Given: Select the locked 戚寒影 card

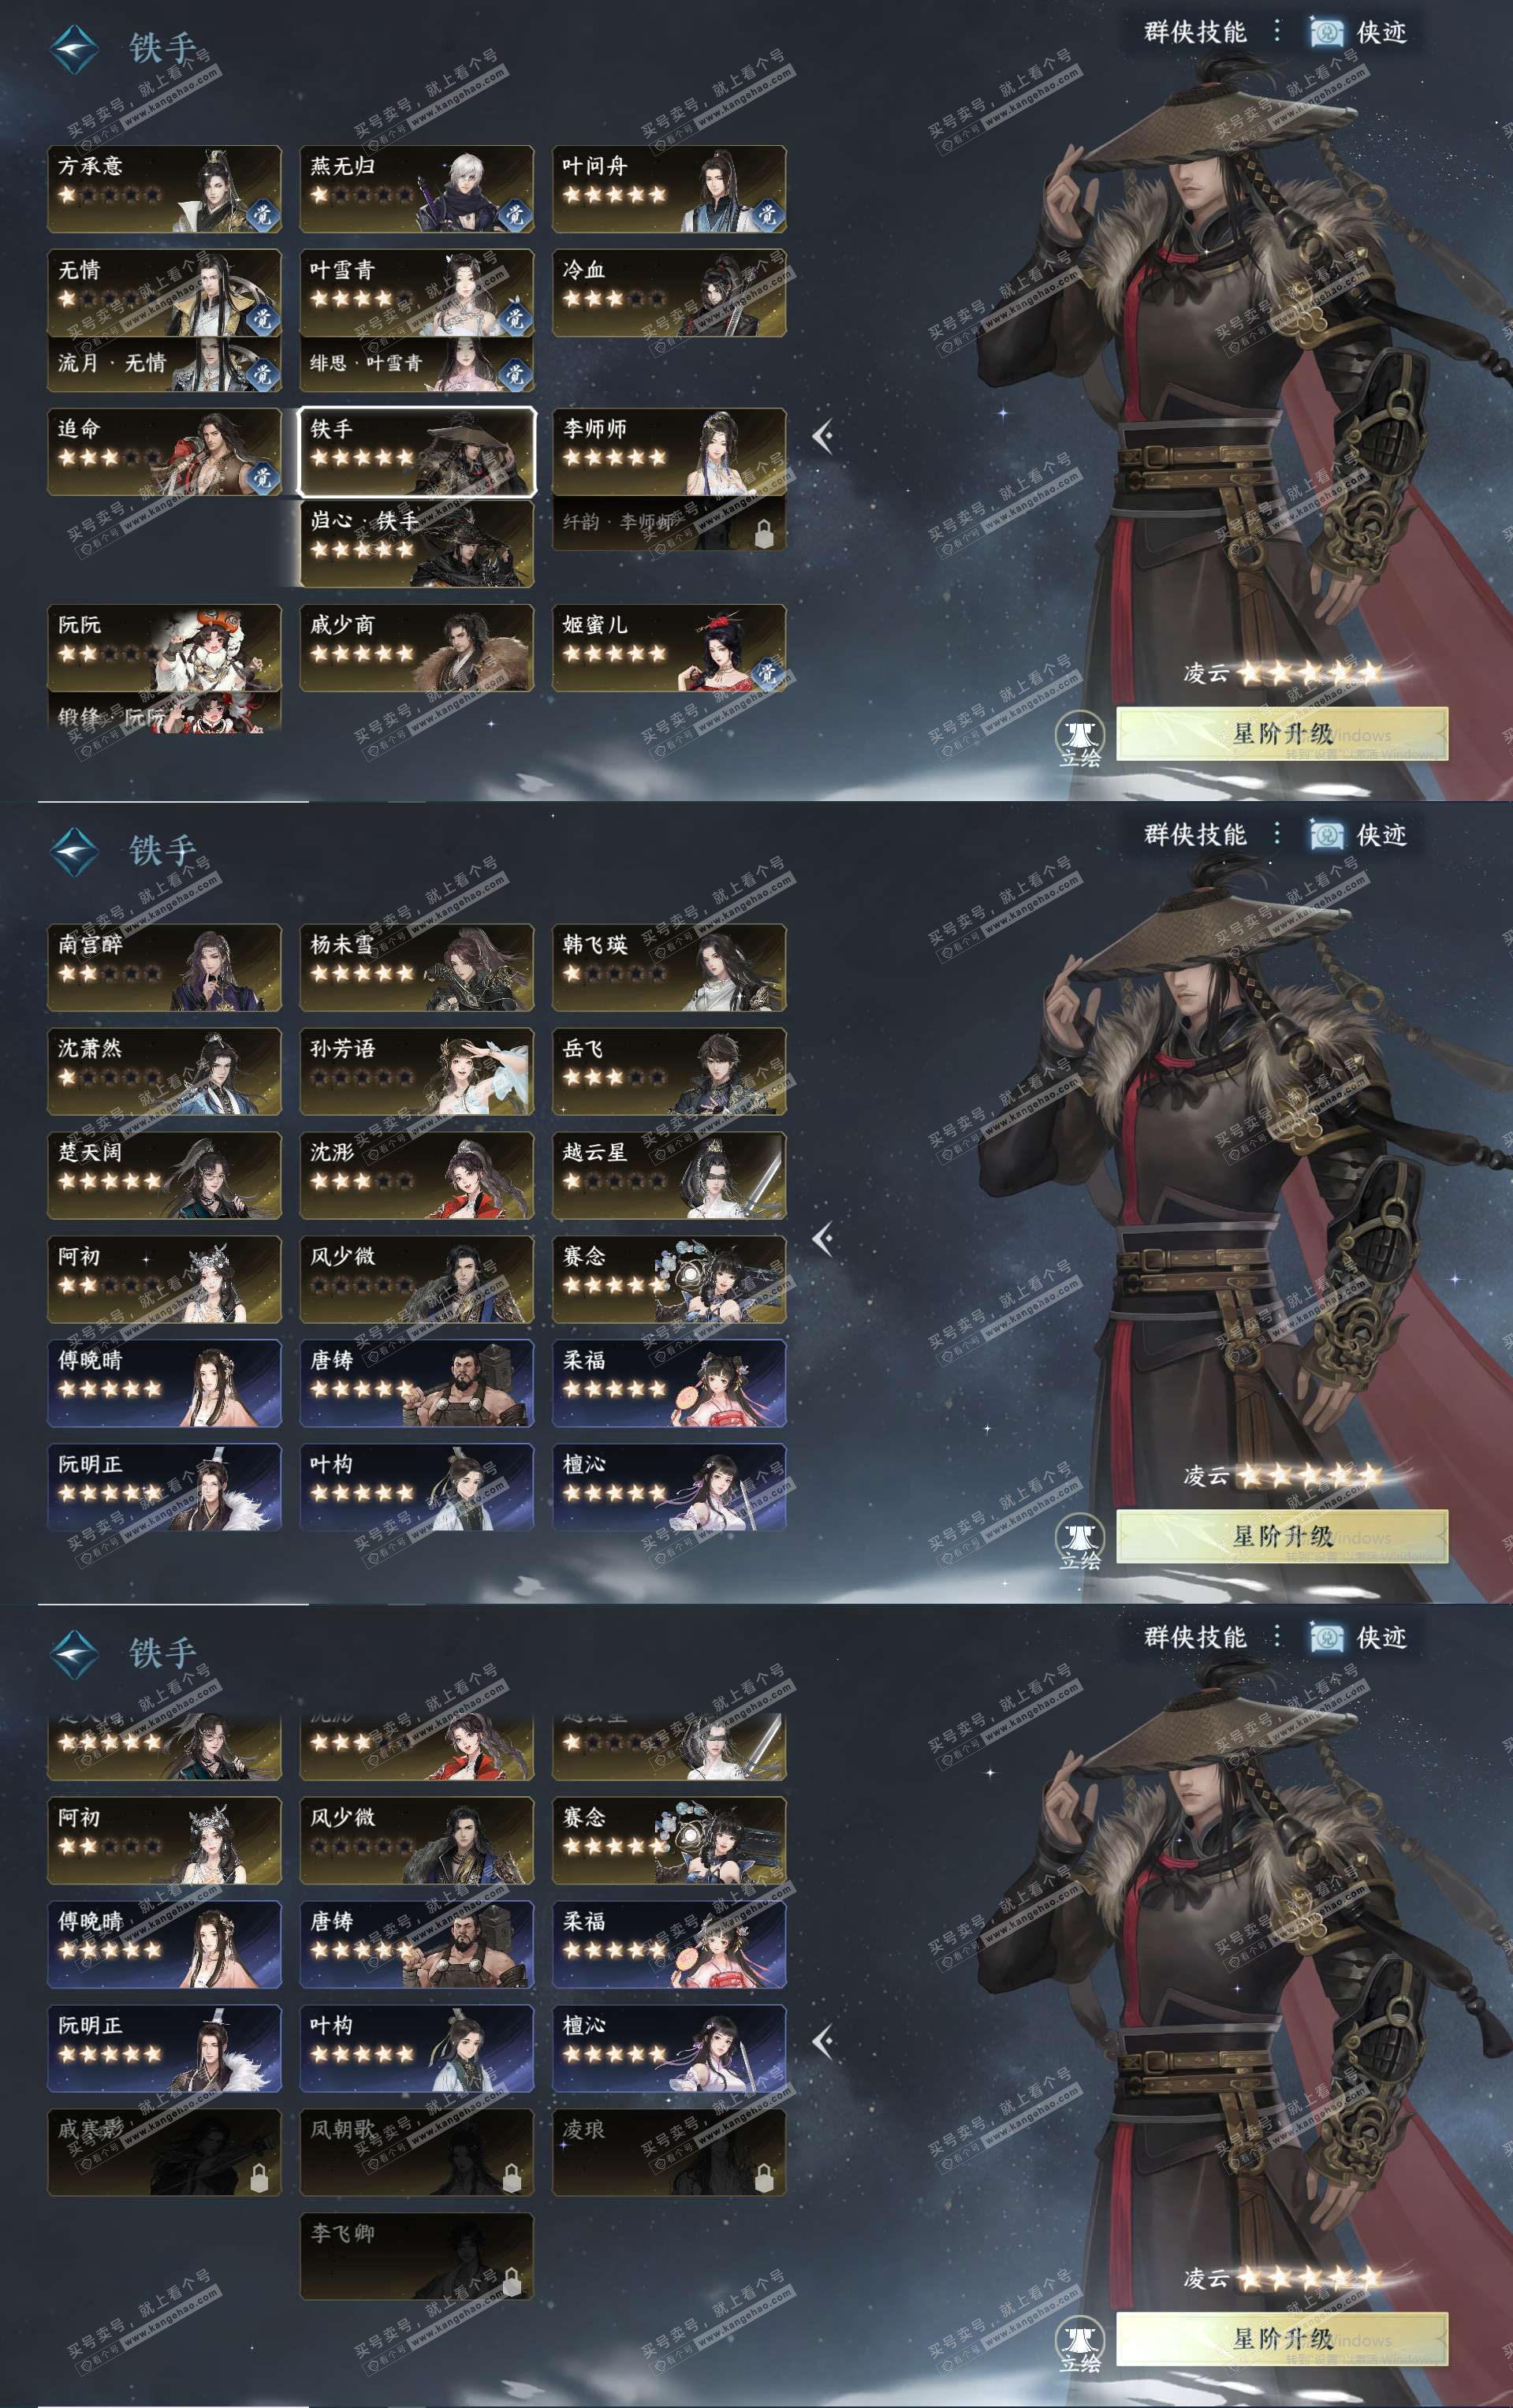Looking at the screenshot, I should [x=164, y=2152].
